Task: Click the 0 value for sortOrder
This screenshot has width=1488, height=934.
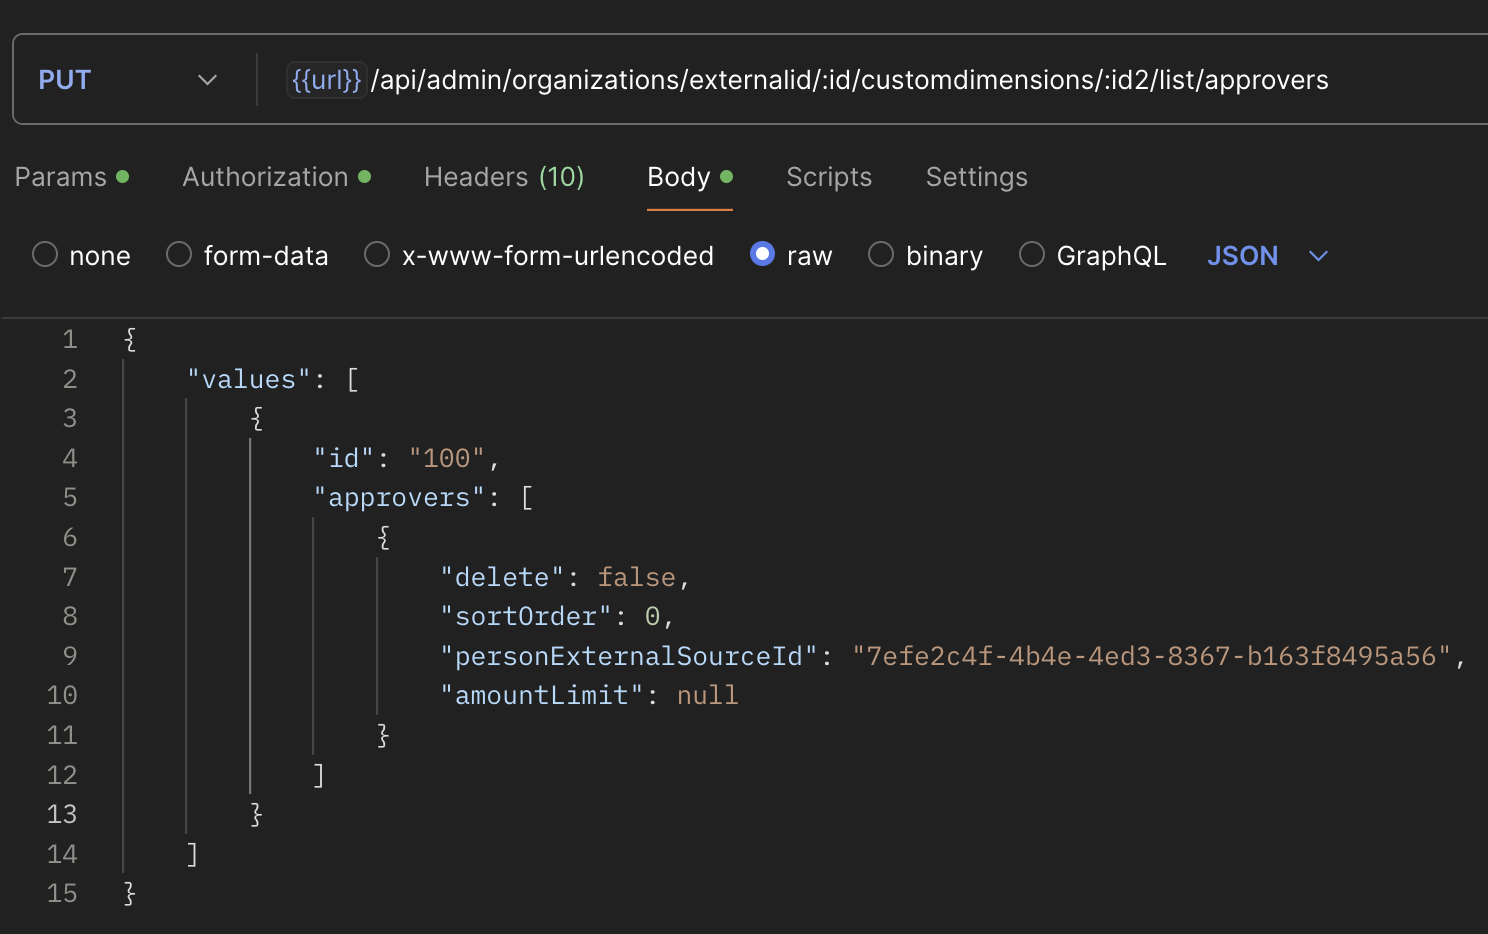Action: (x=652, y=616)
